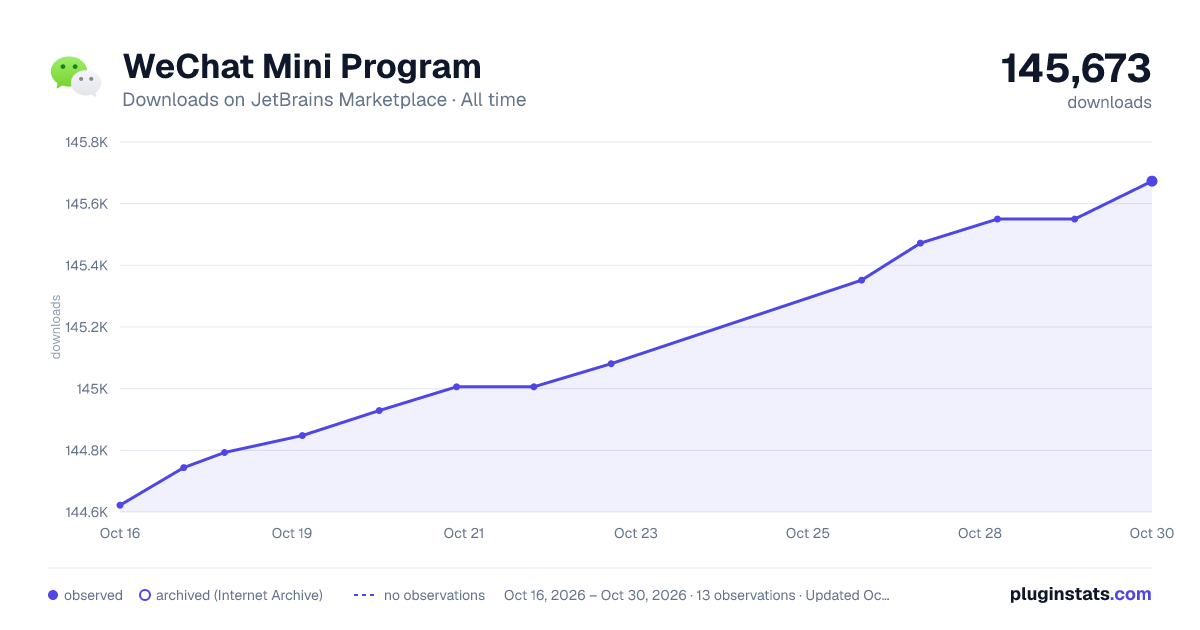Click the first data point at Oct 16

(120, 505)
